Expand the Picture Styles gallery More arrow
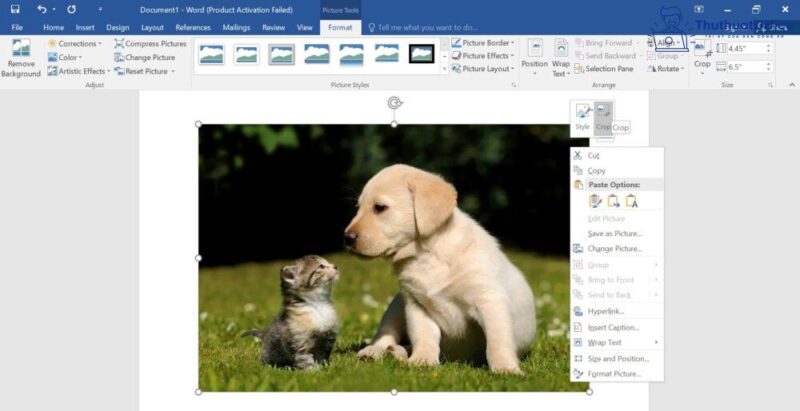 click(444, 69)
